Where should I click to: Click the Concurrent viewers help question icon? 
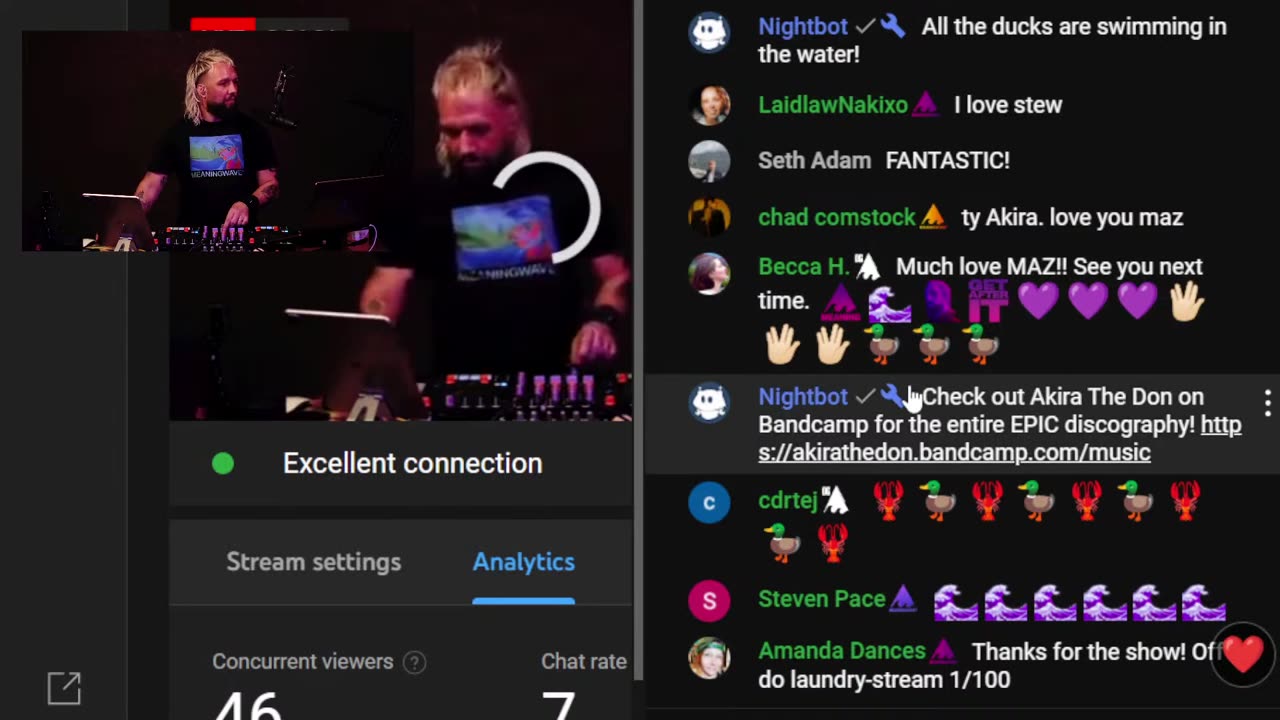414,662
